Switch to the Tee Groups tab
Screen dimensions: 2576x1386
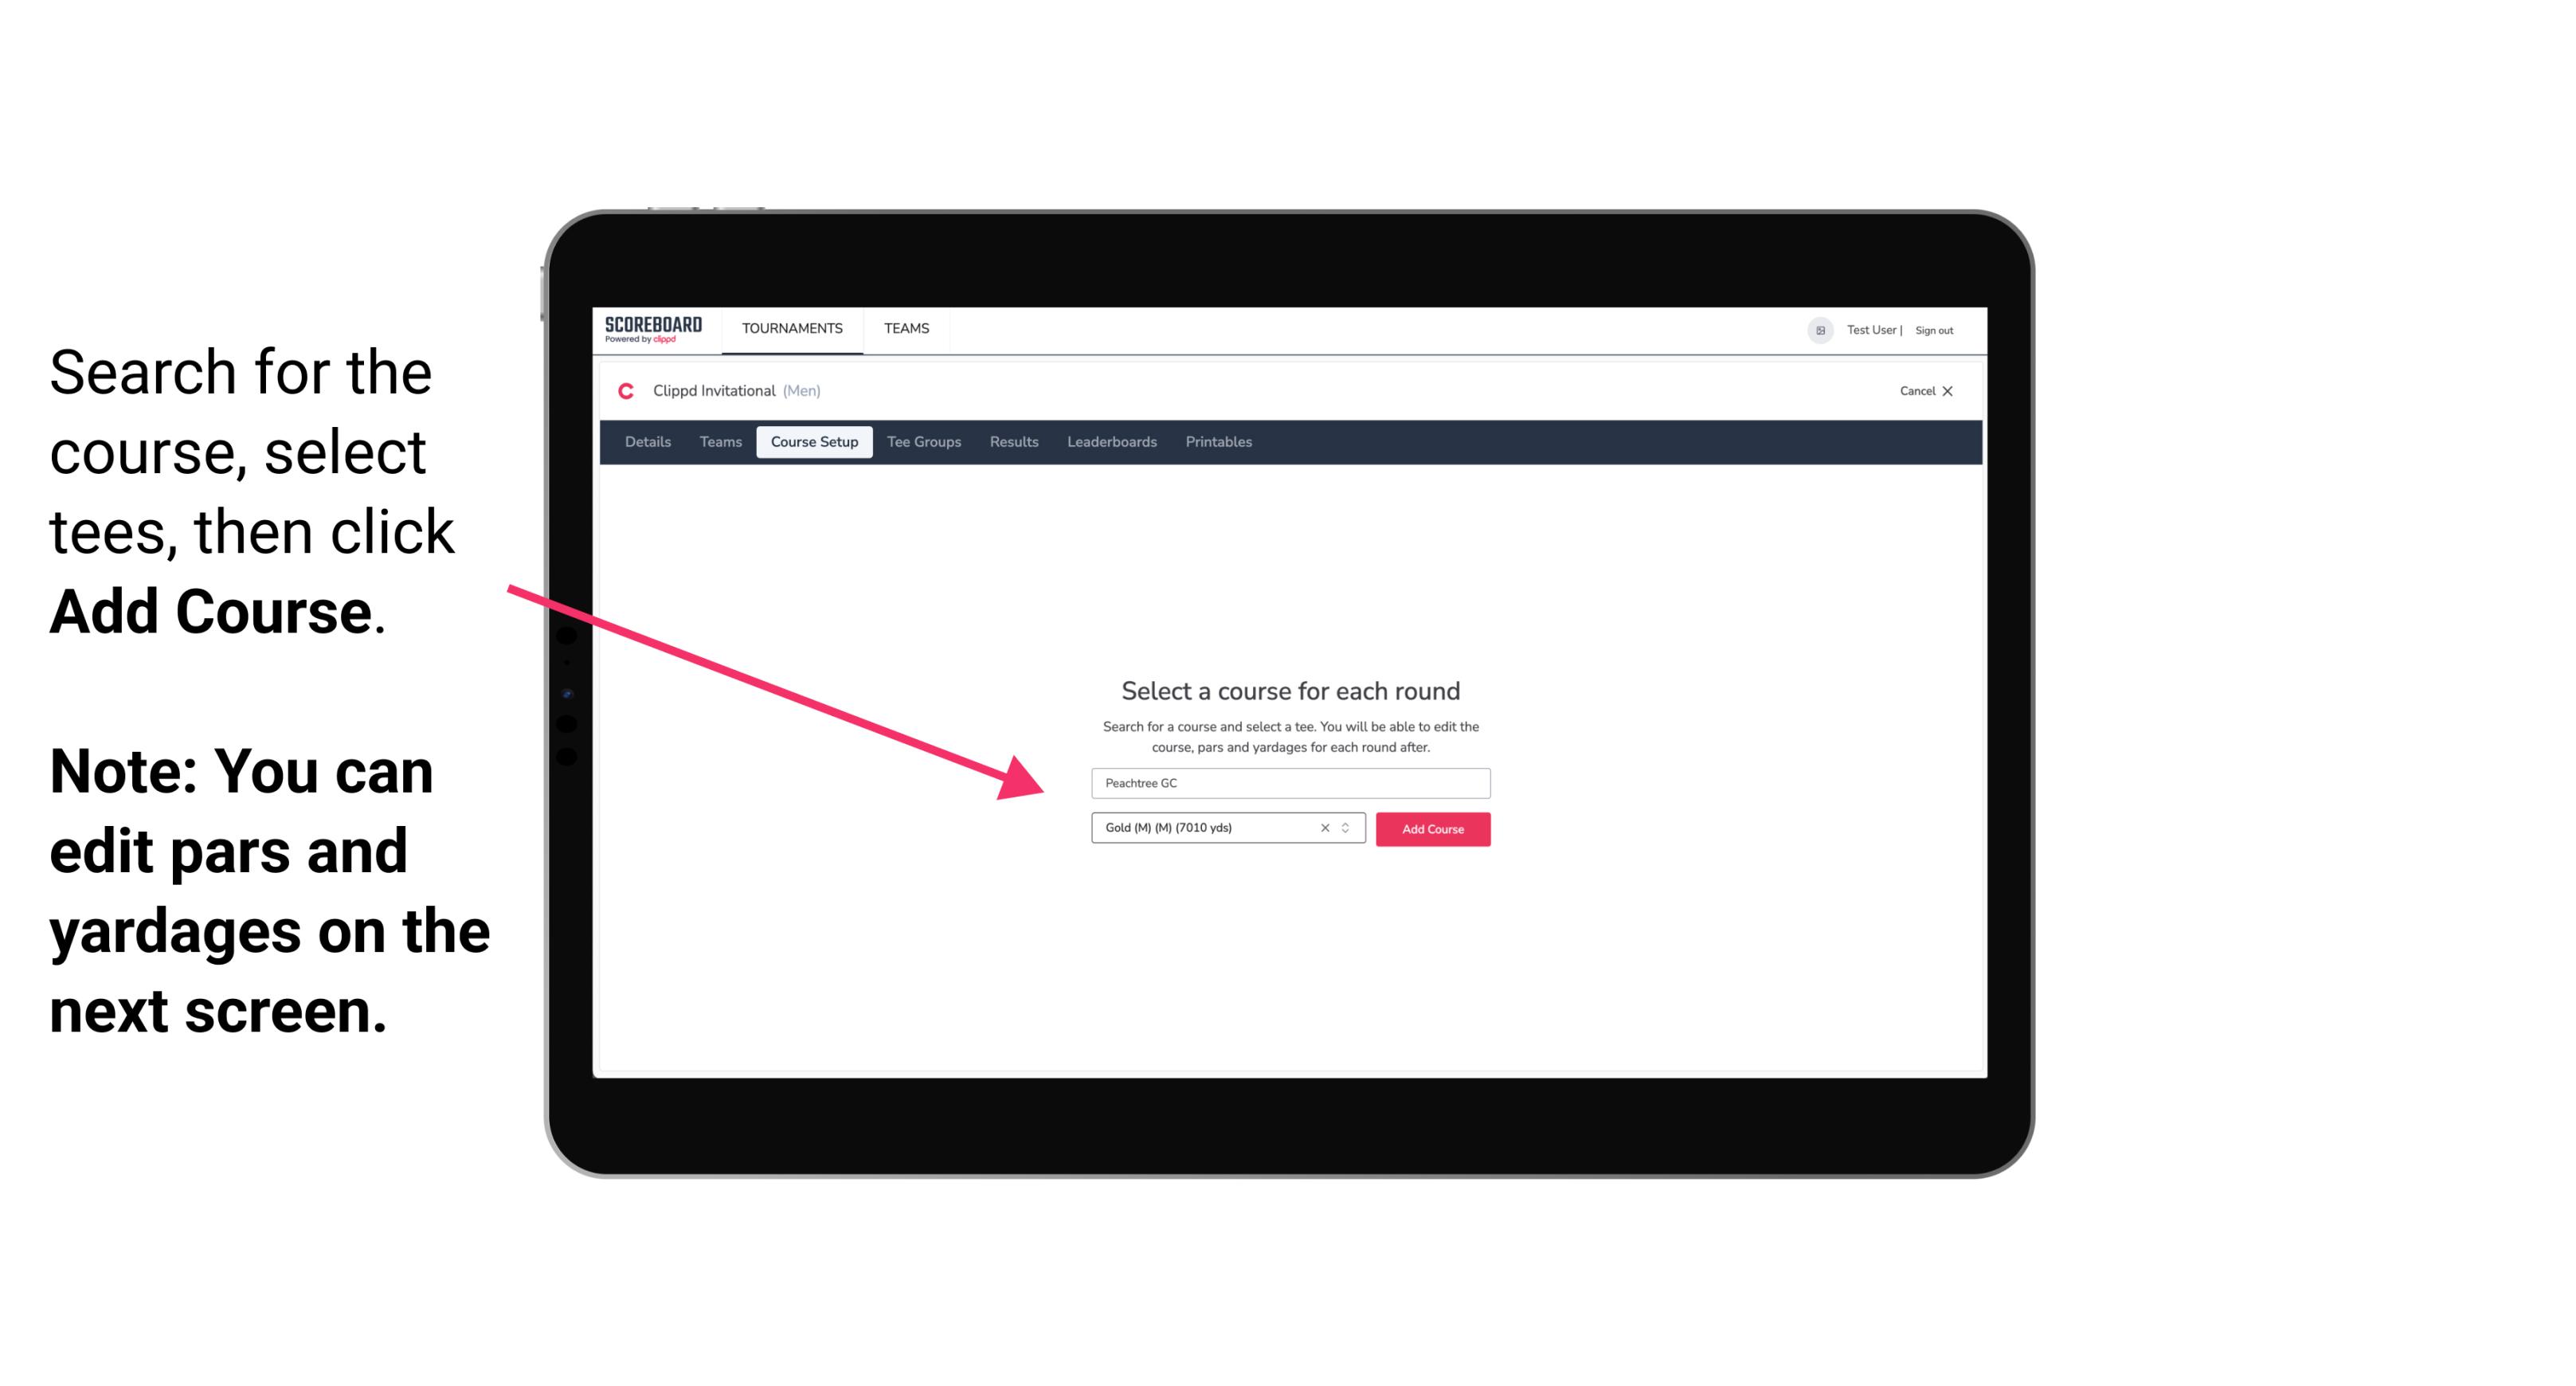[x=922, y=442]
